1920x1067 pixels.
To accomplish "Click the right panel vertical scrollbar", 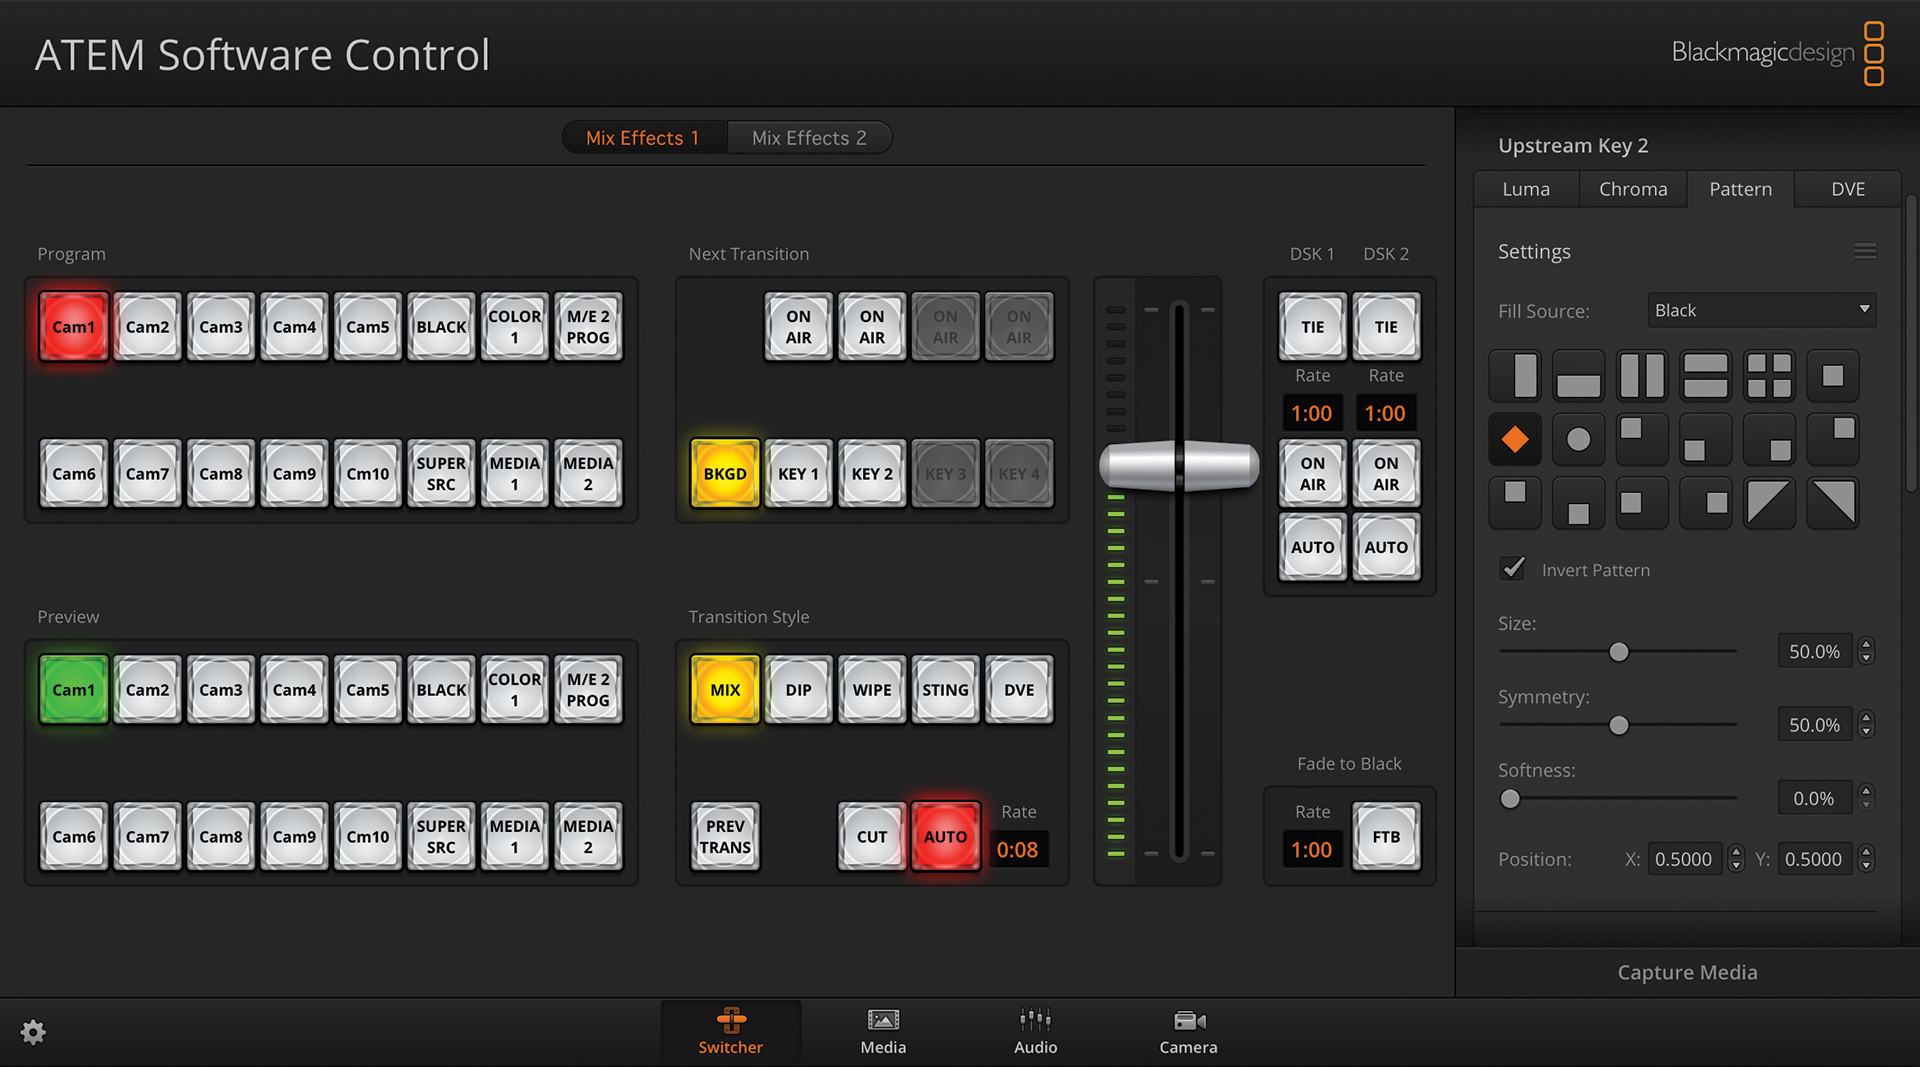I will point(1911,343).
